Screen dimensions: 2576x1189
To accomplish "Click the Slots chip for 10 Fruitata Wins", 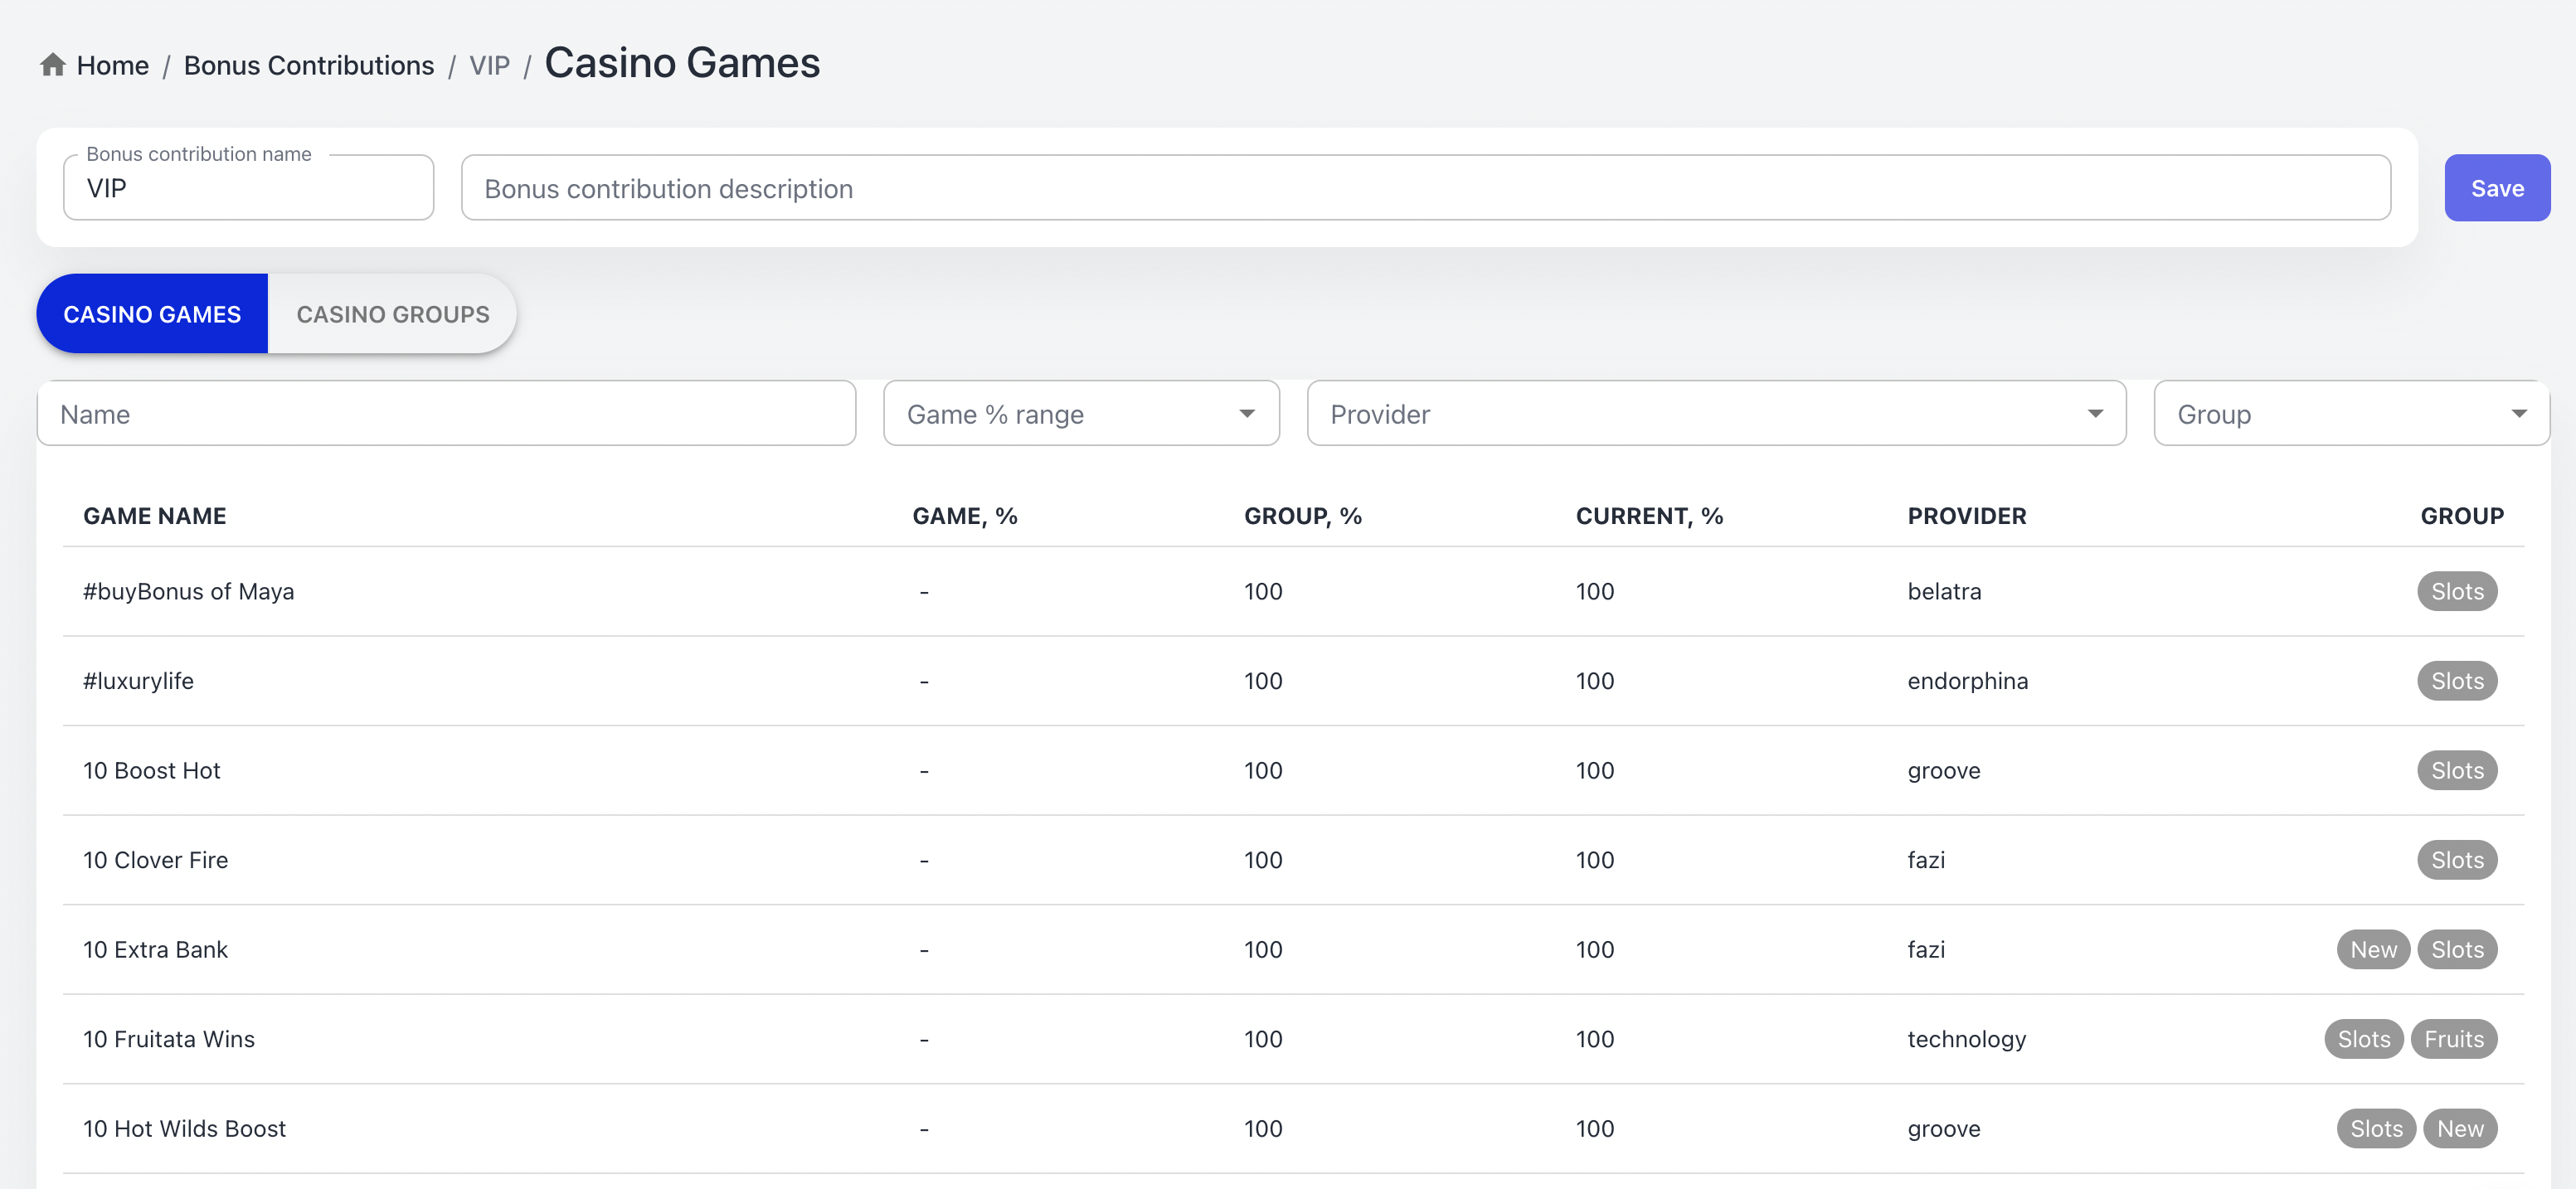I will point(2363,1039).
